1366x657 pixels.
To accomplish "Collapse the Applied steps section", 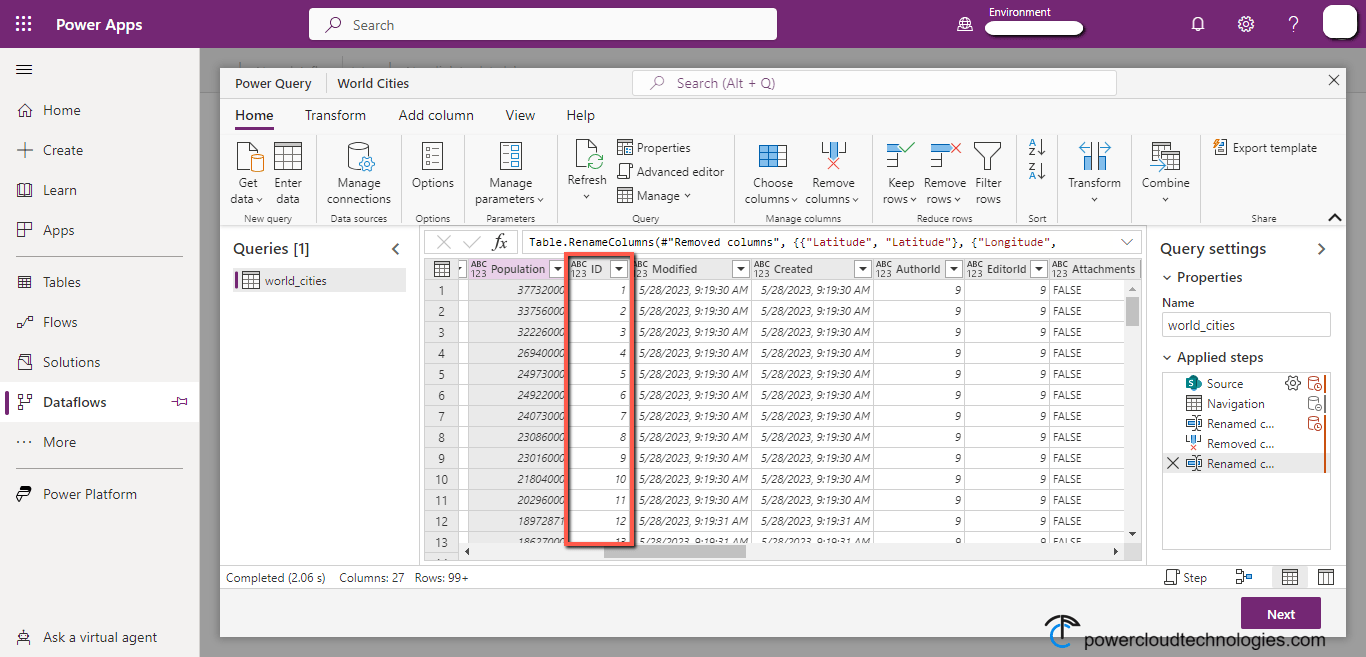I will pyautogui.click(x=1168, y=357).
